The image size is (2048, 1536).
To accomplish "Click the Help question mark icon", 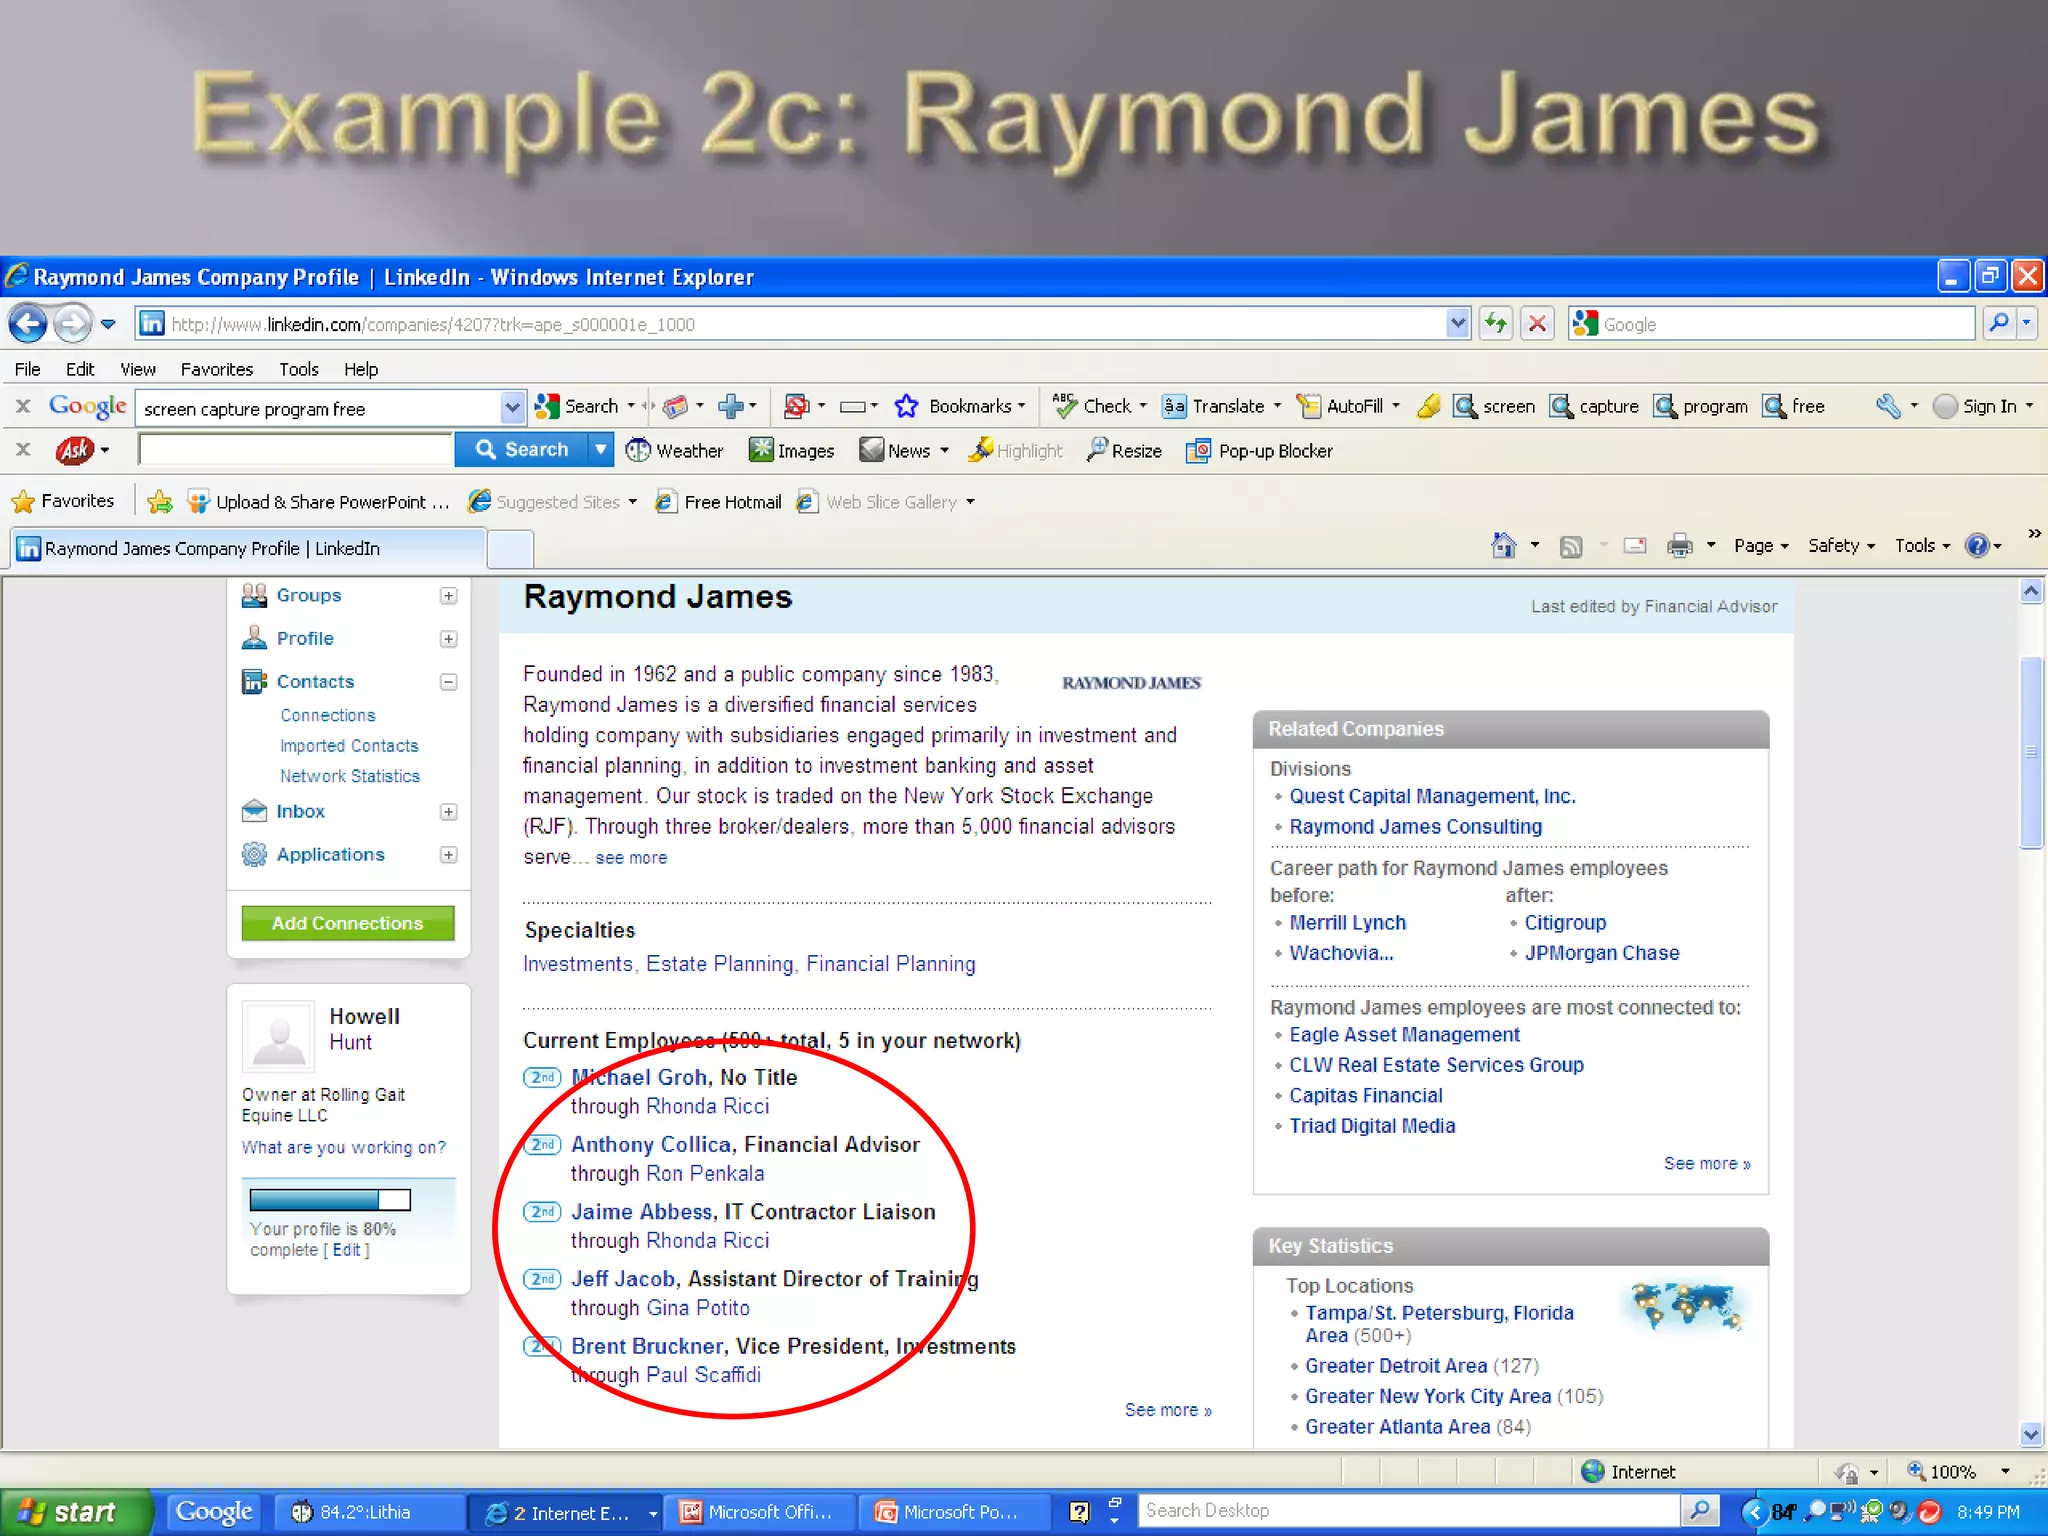I will 1977,545.
